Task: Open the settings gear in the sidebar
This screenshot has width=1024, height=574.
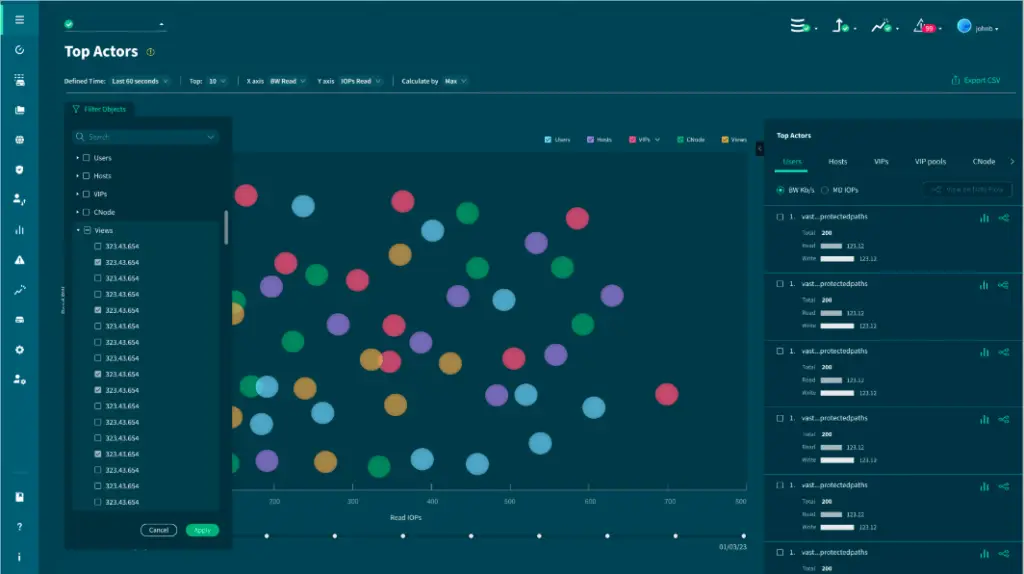Action: coord(19,350)
